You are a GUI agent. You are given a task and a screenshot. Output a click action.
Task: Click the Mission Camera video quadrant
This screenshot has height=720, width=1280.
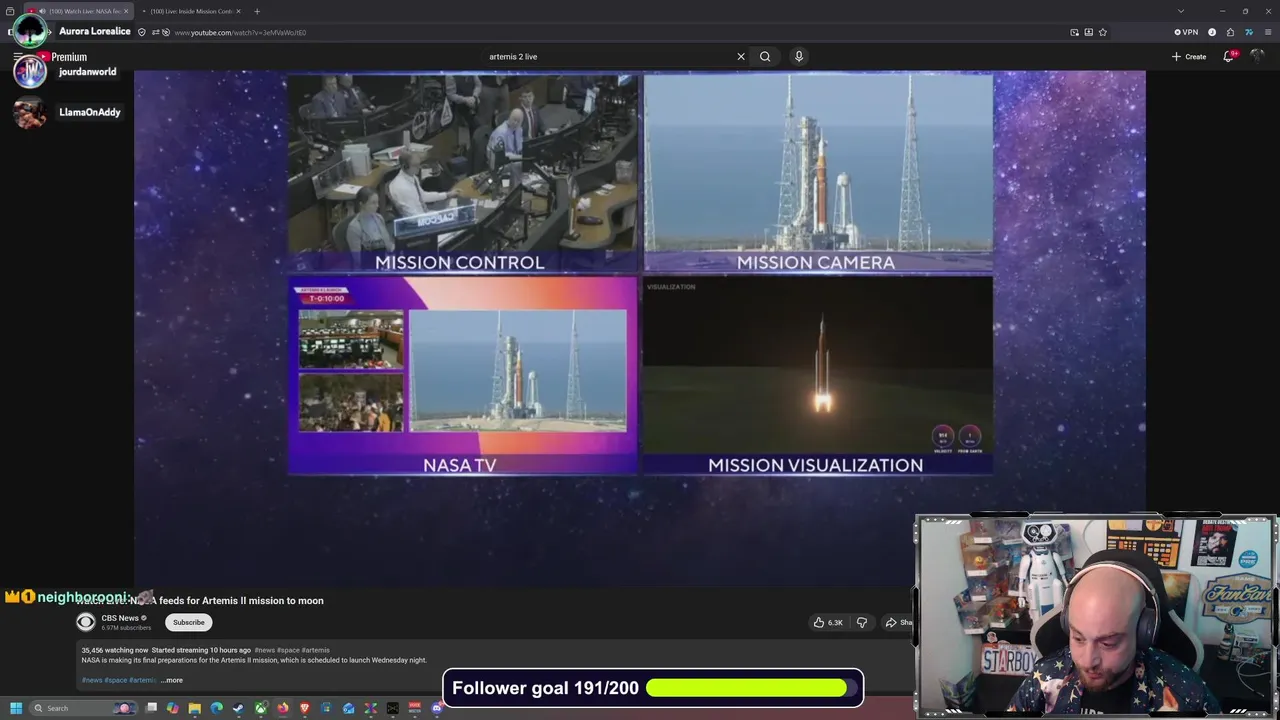(818, 172)
